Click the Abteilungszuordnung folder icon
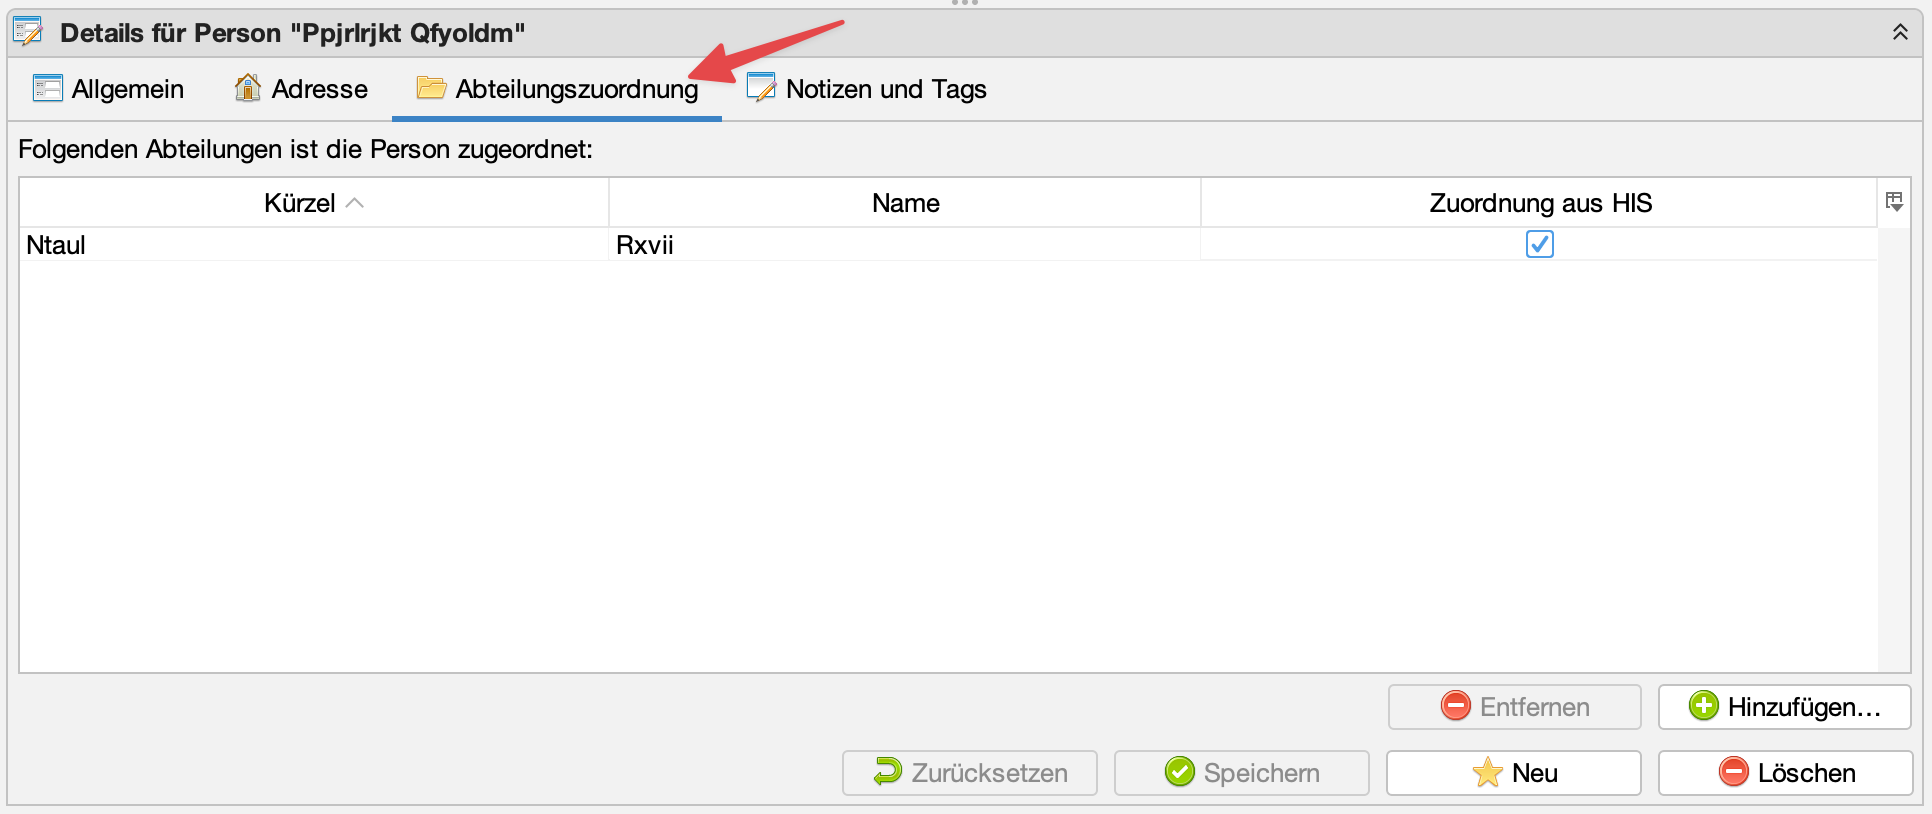The width and height of the screenshot is (1932, 814). (x=431, y=88)
